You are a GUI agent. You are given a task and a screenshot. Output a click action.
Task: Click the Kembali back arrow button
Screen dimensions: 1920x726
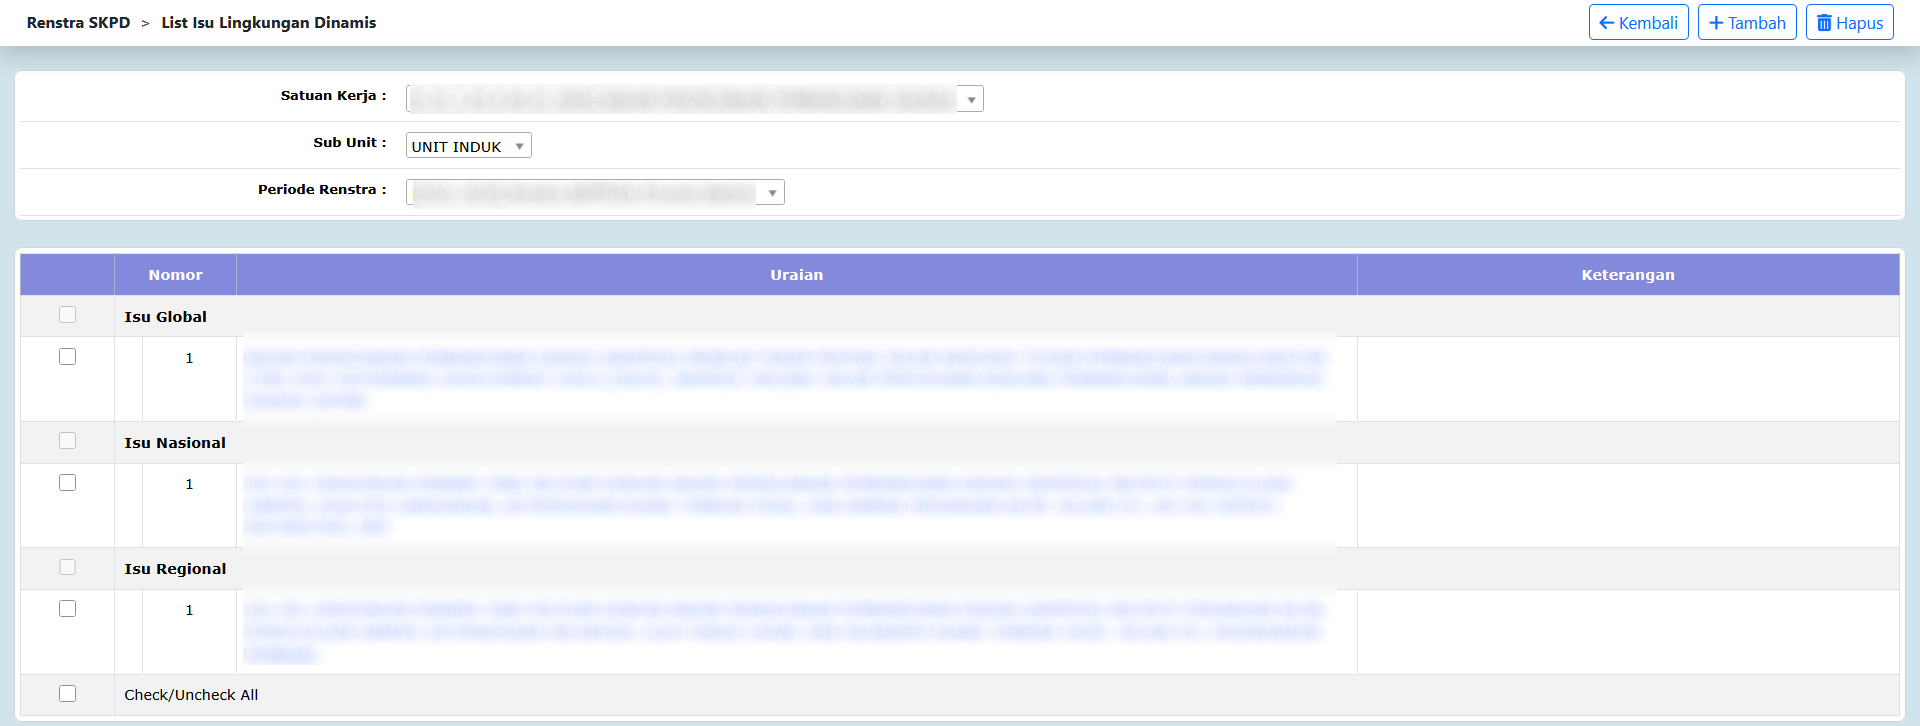pyautogui.click(x=1638, y=23)
